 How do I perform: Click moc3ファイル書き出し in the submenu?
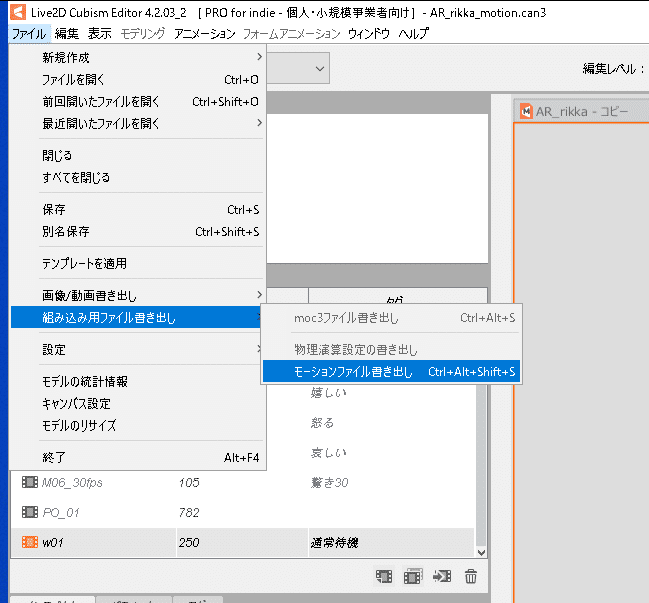coord(392,318)
